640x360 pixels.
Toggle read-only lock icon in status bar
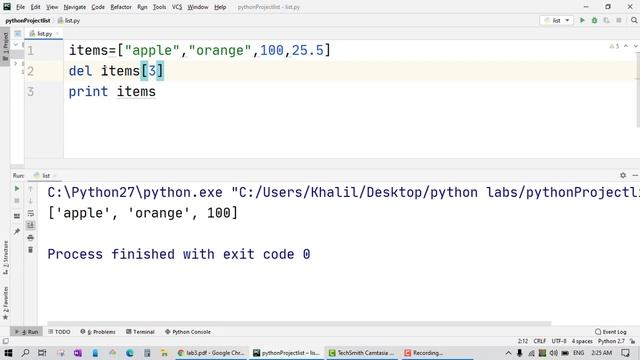632,341
